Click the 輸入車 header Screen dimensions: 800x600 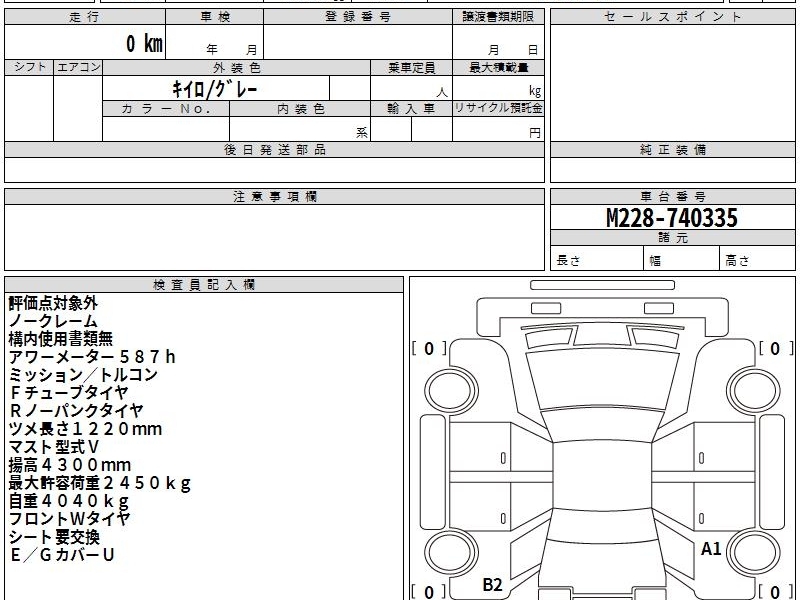[411, 109]
